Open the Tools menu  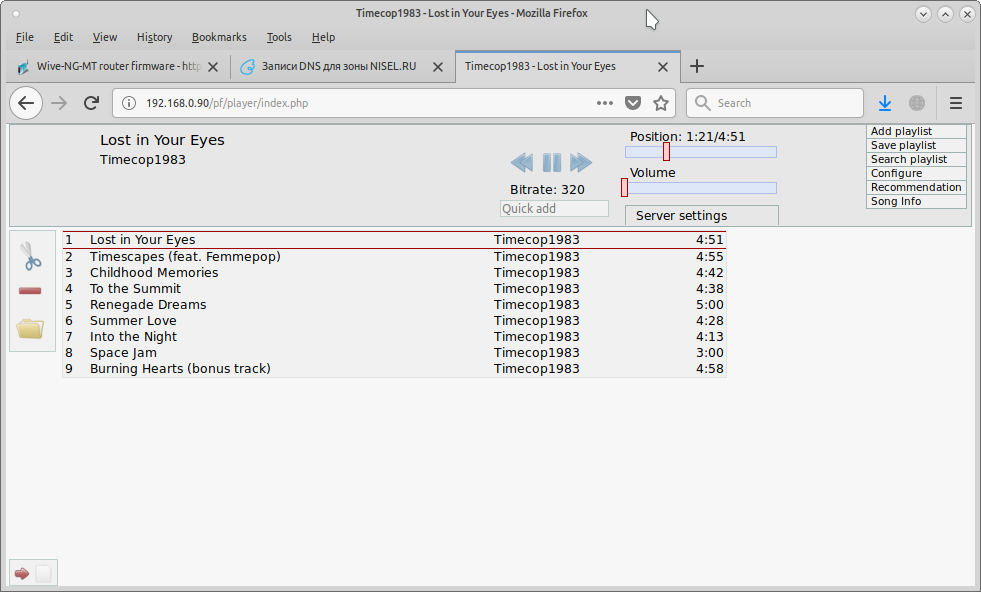[x=279, y=37]
